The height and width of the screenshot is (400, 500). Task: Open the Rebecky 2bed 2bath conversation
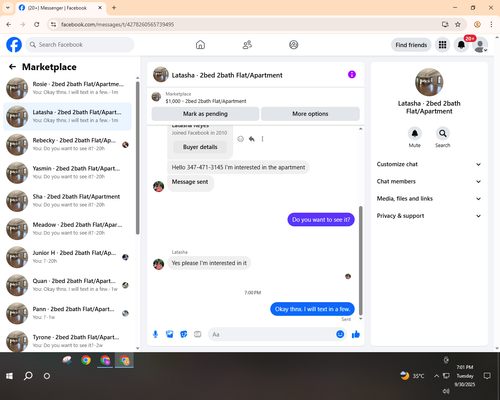click(67, 144)
